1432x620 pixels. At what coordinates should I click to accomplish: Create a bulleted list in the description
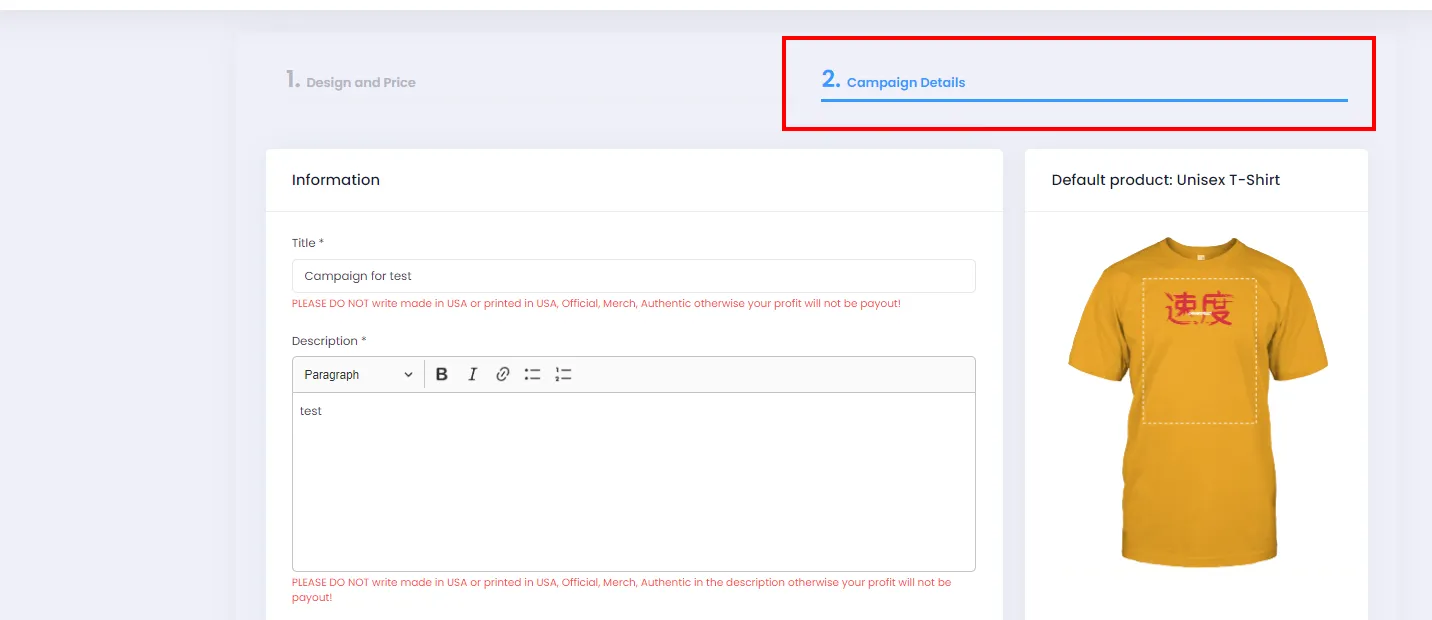(x=533, y=374)
